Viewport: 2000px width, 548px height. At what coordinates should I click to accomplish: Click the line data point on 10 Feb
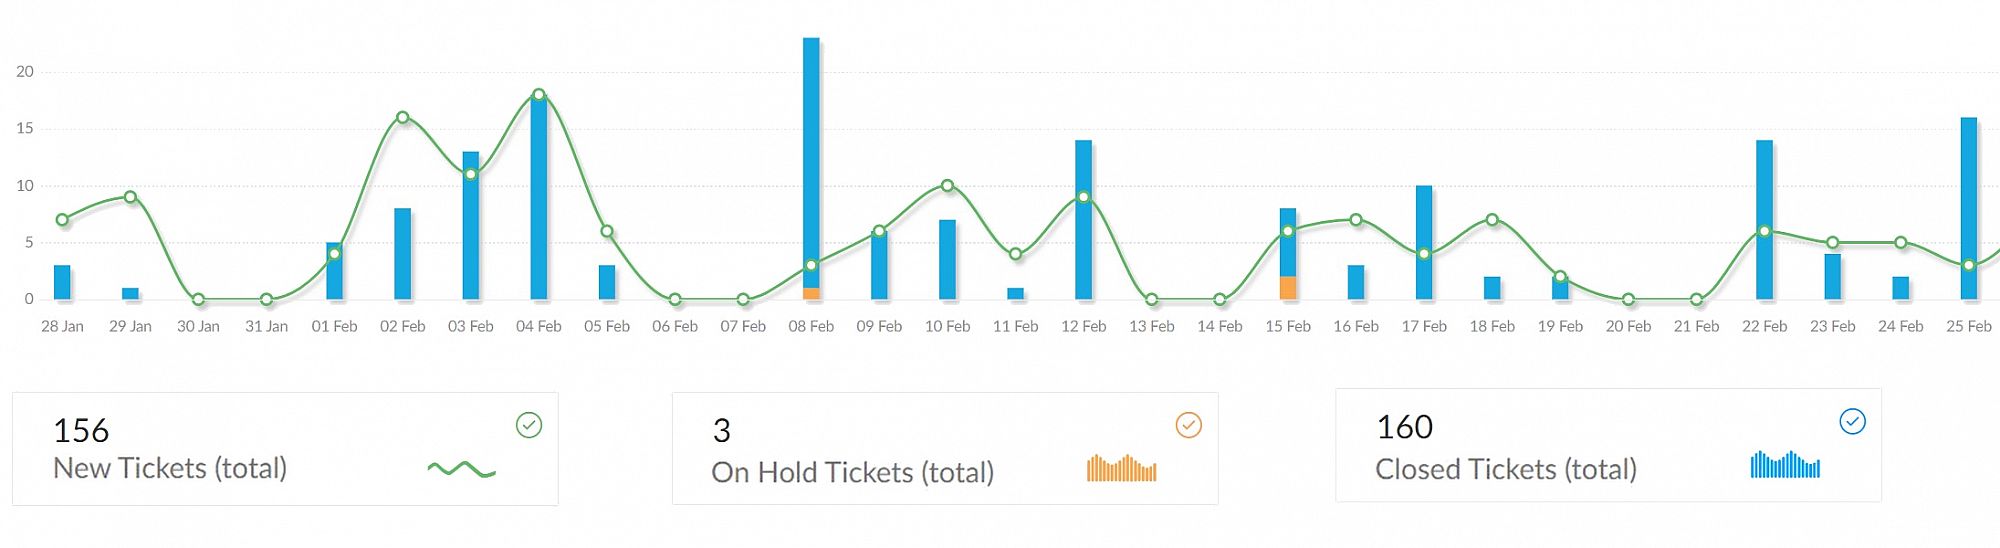pyautogui.click(x=947, y=186)
